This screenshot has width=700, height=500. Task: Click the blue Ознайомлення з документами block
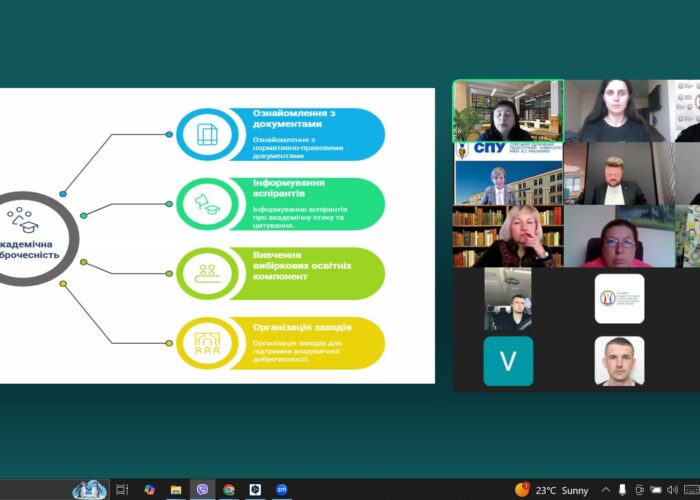(280, 134)
